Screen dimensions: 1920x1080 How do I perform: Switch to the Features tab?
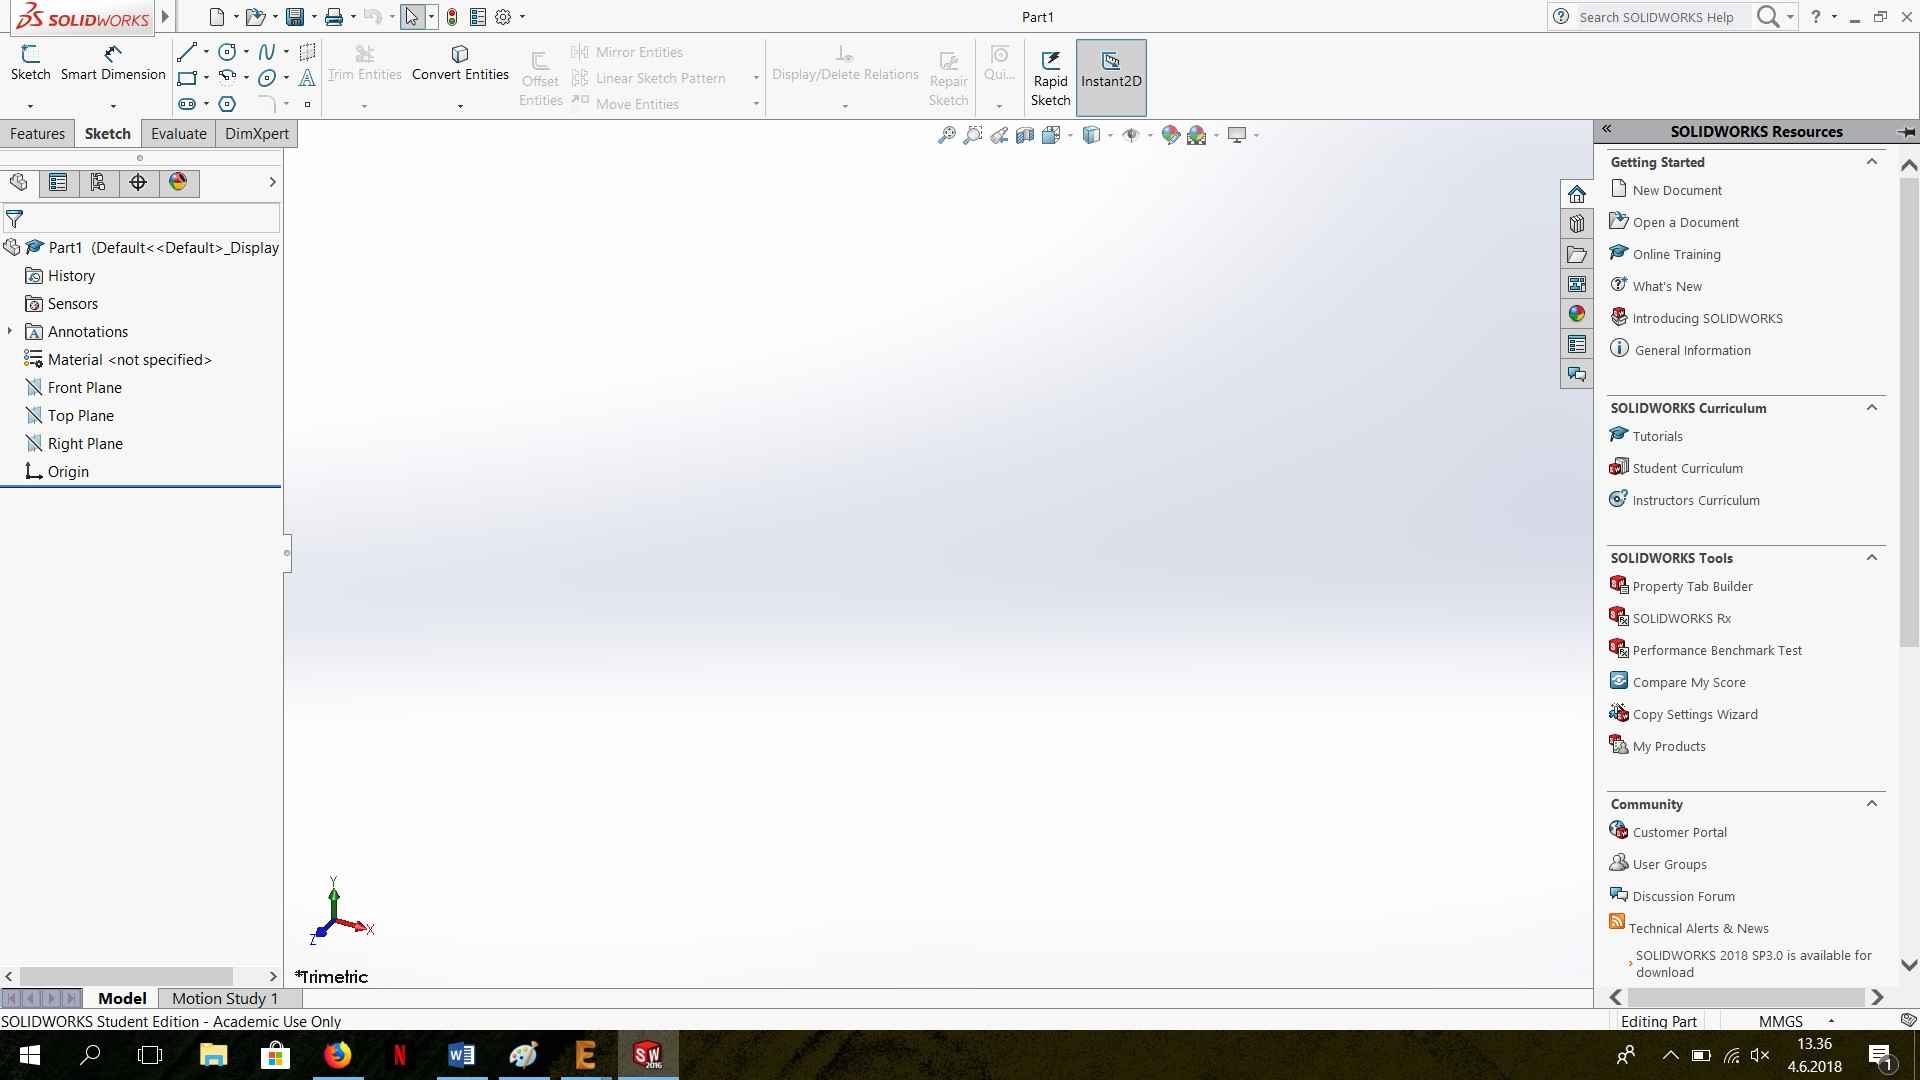(37, 134)
